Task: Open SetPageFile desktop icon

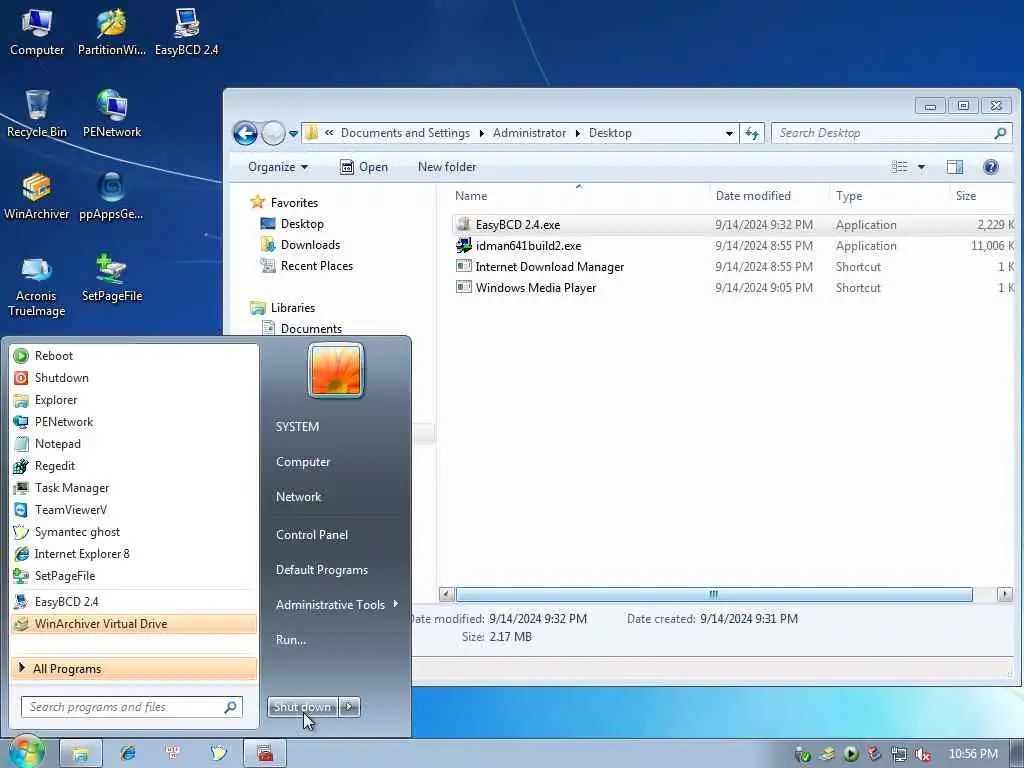Action: click(112, 279)
